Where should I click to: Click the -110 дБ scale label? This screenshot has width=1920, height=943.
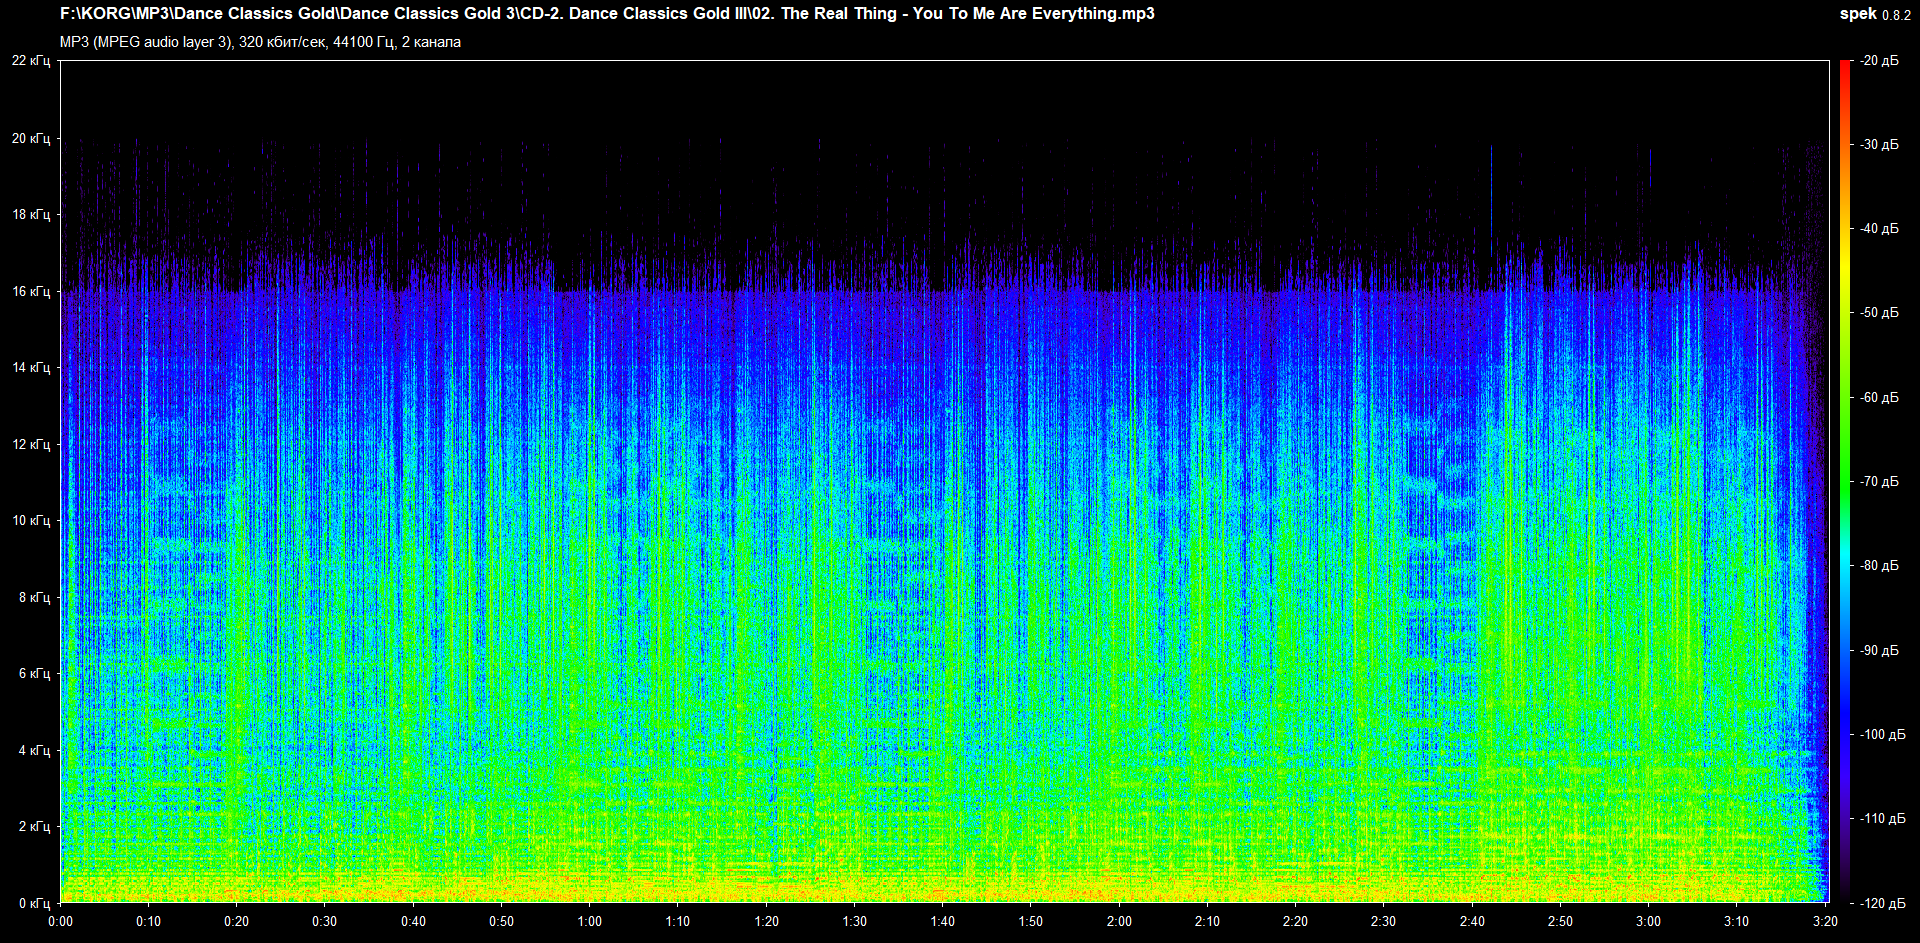click(1883, 819)
